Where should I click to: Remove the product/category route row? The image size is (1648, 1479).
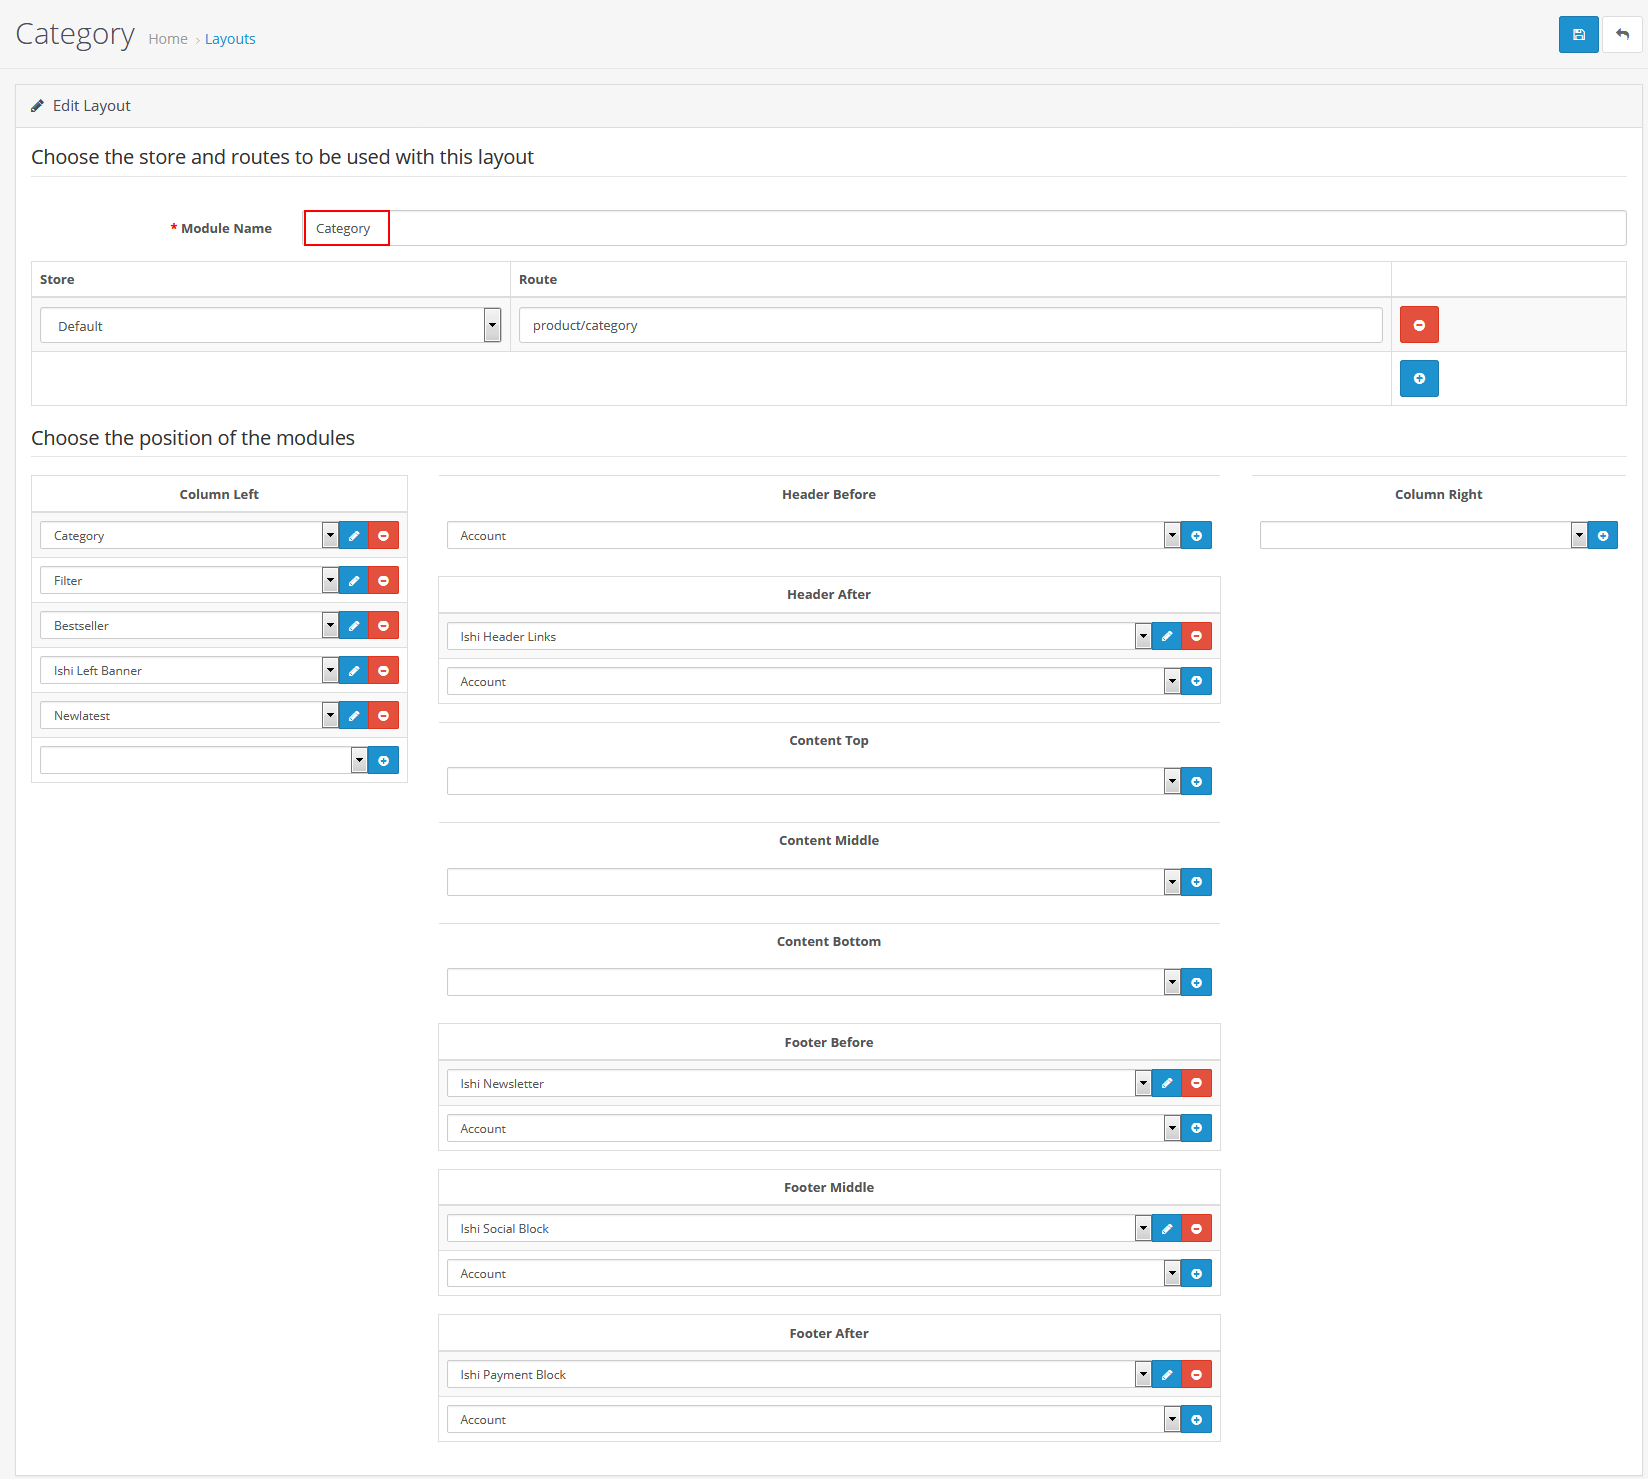[x=1418, y=325]
